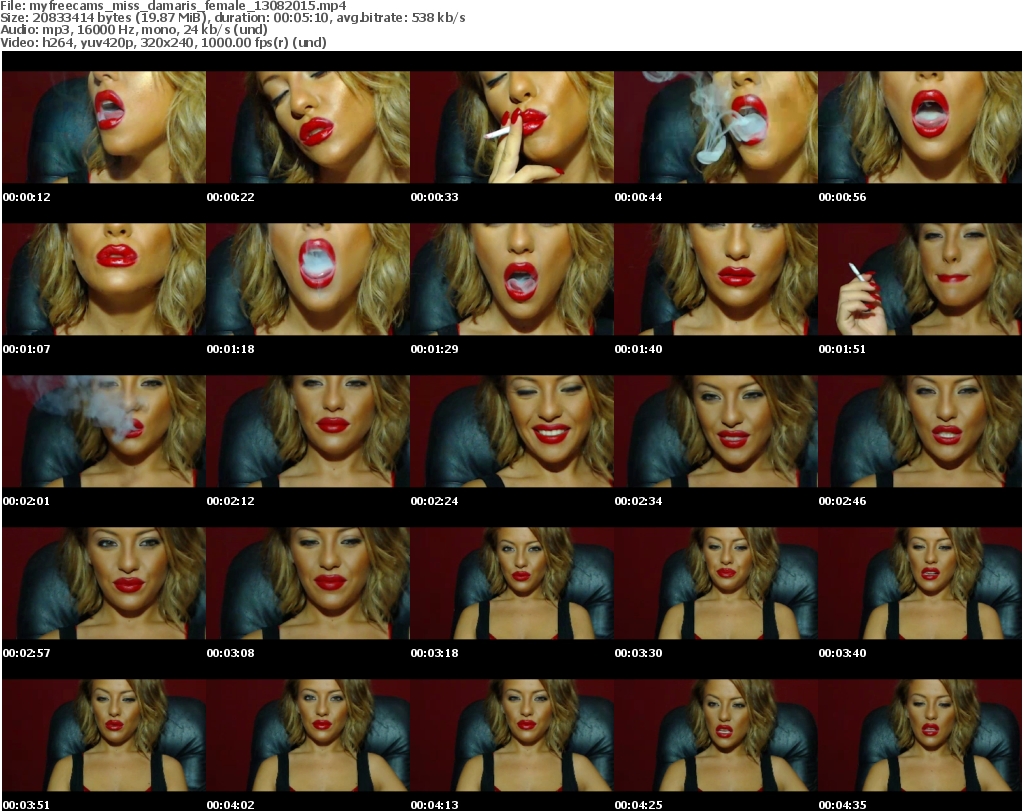
Task: Select the thumbnail timestamped 00:01:07
Action: pyautogui.click(x=104, y=279)
